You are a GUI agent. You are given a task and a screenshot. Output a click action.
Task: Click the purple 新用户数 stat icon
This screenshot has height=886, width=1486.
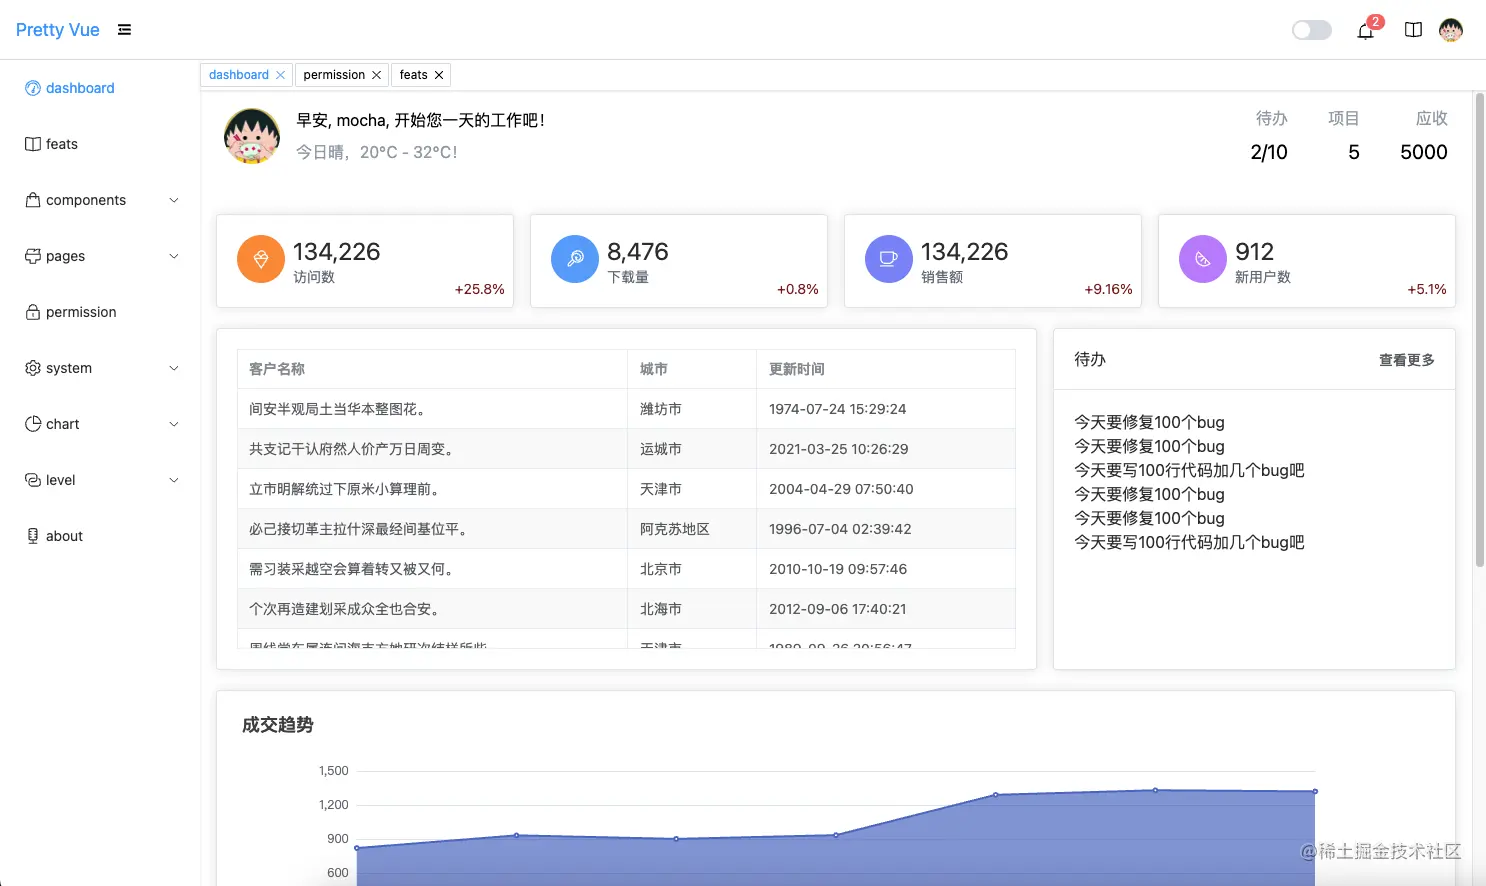1202,258
